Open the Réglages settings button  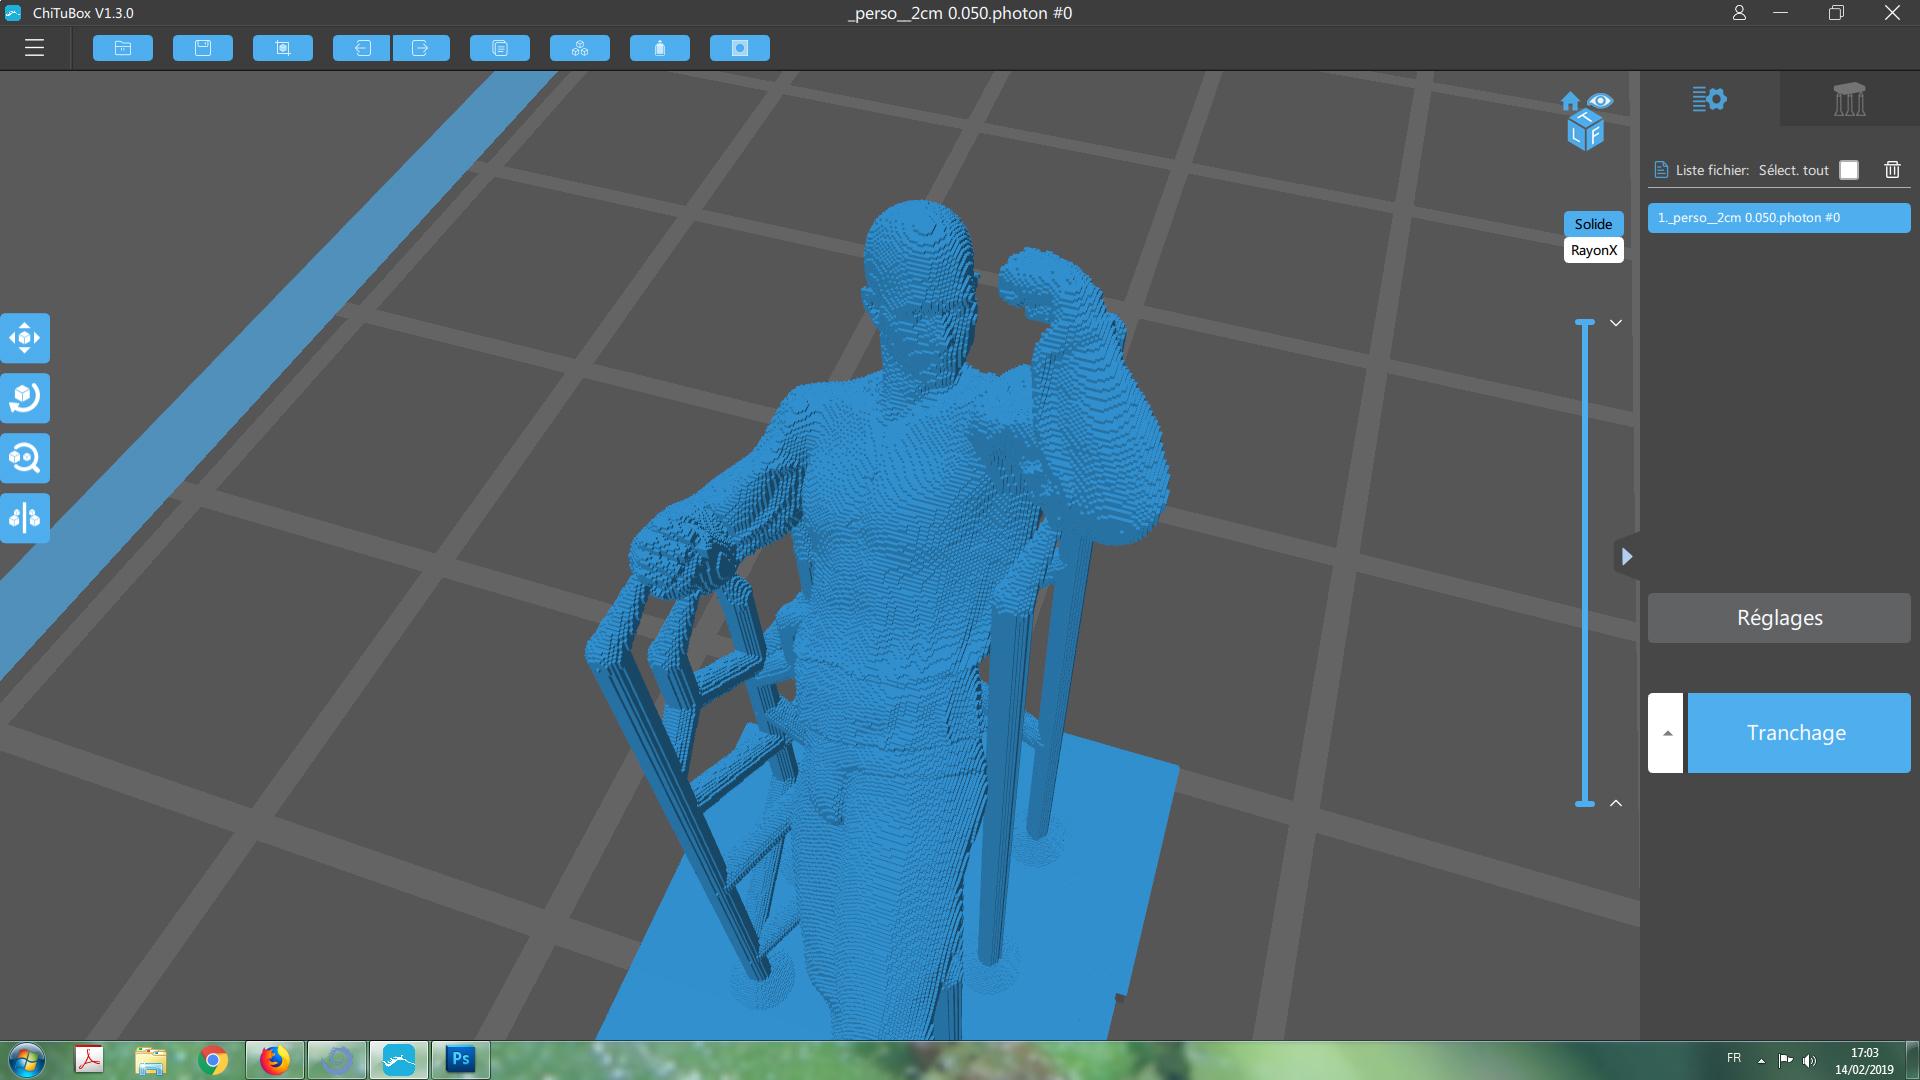1779,618
